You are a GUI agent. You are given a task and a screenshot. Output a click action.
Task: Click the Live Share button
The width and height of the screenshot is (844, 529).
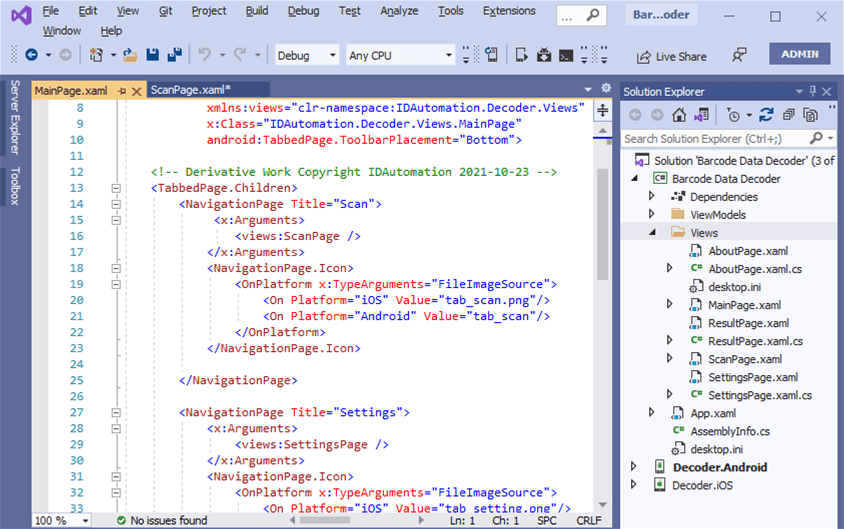click(671, 57)
